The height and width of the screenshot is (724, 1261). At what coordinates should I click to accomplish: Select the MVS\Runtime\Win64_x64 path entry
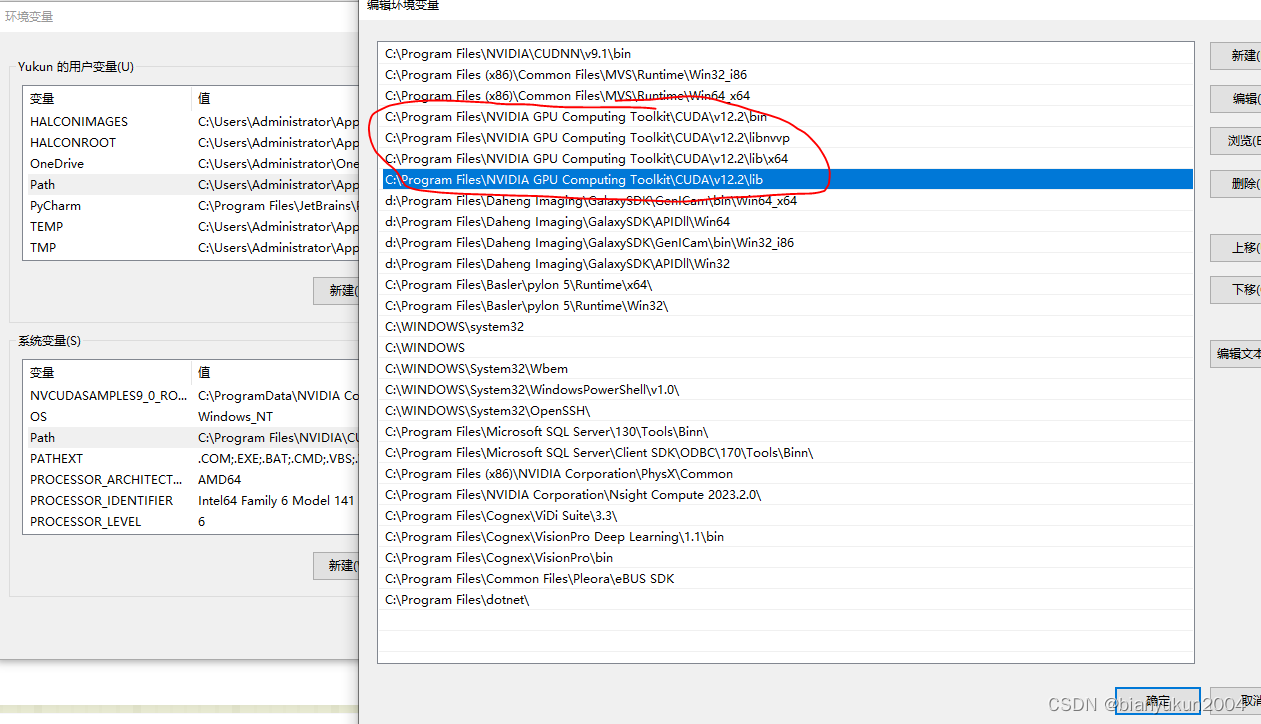(786, 96)
